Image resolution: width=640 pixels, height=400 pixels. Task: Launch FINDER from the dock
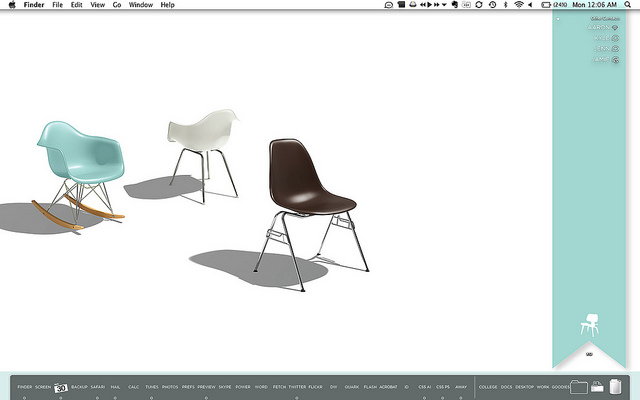click(24, 387)
